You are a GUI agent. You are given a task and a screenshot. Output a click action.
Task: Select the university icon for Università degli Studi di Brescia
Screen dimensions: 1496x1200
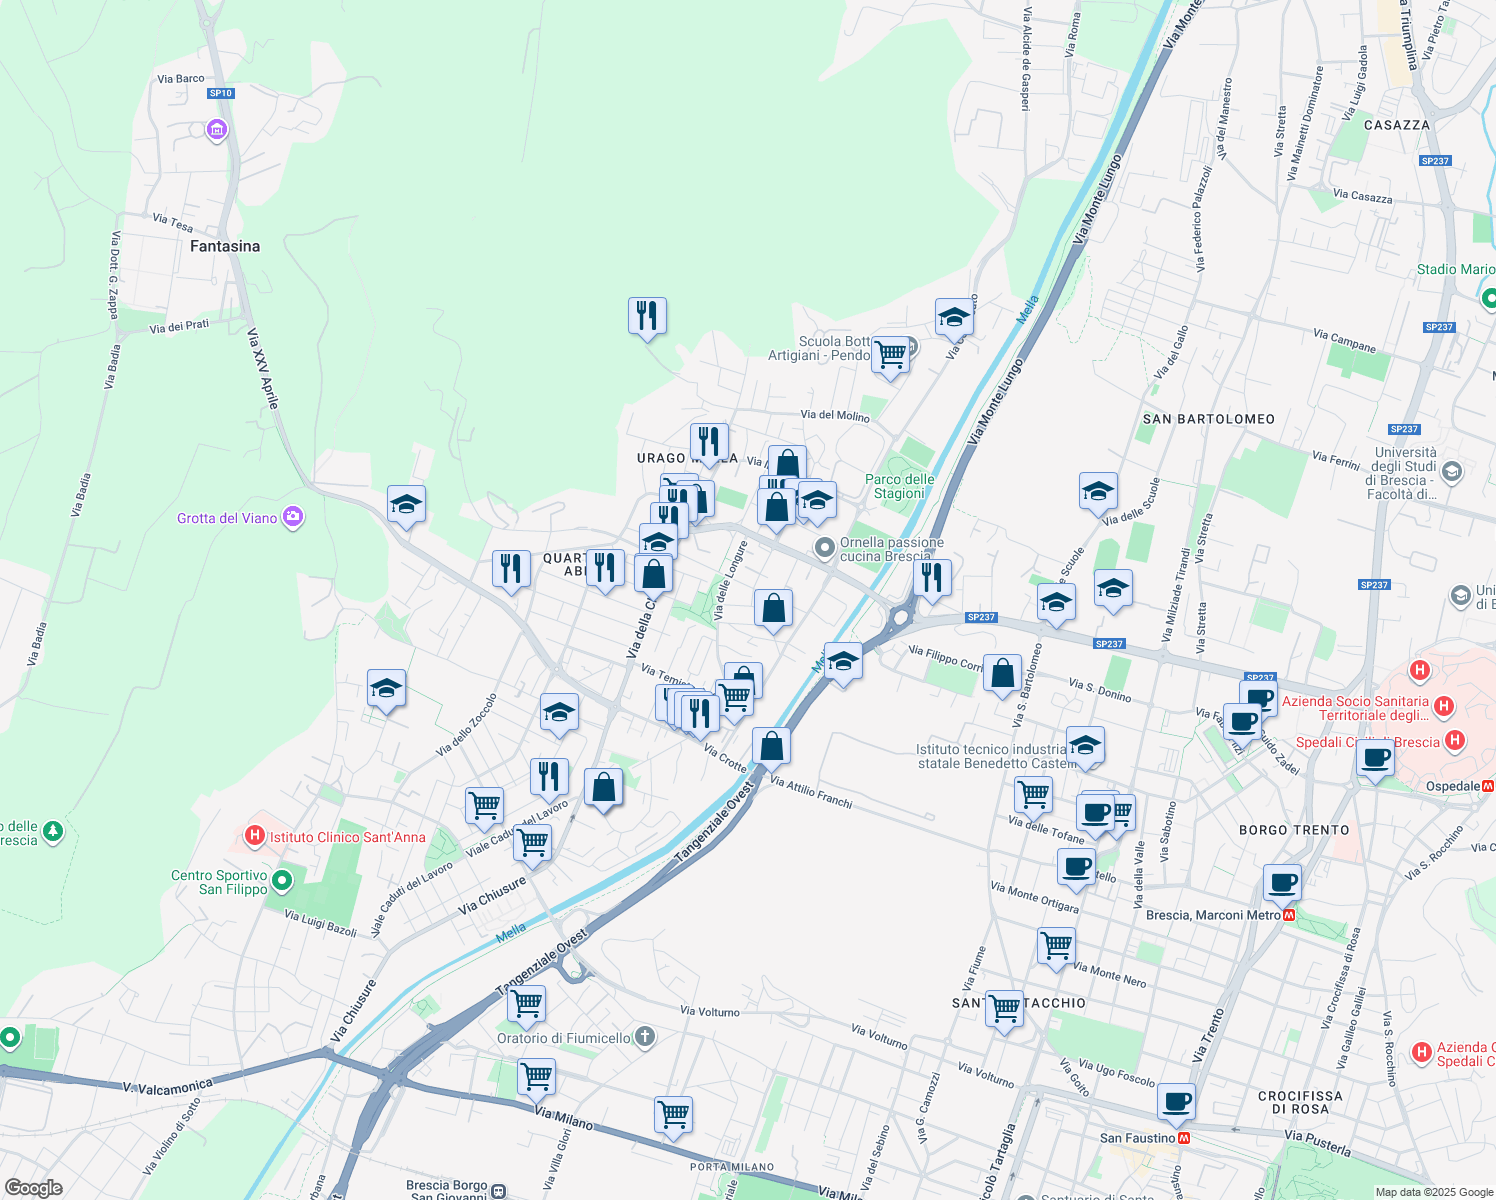[1453, 472]
